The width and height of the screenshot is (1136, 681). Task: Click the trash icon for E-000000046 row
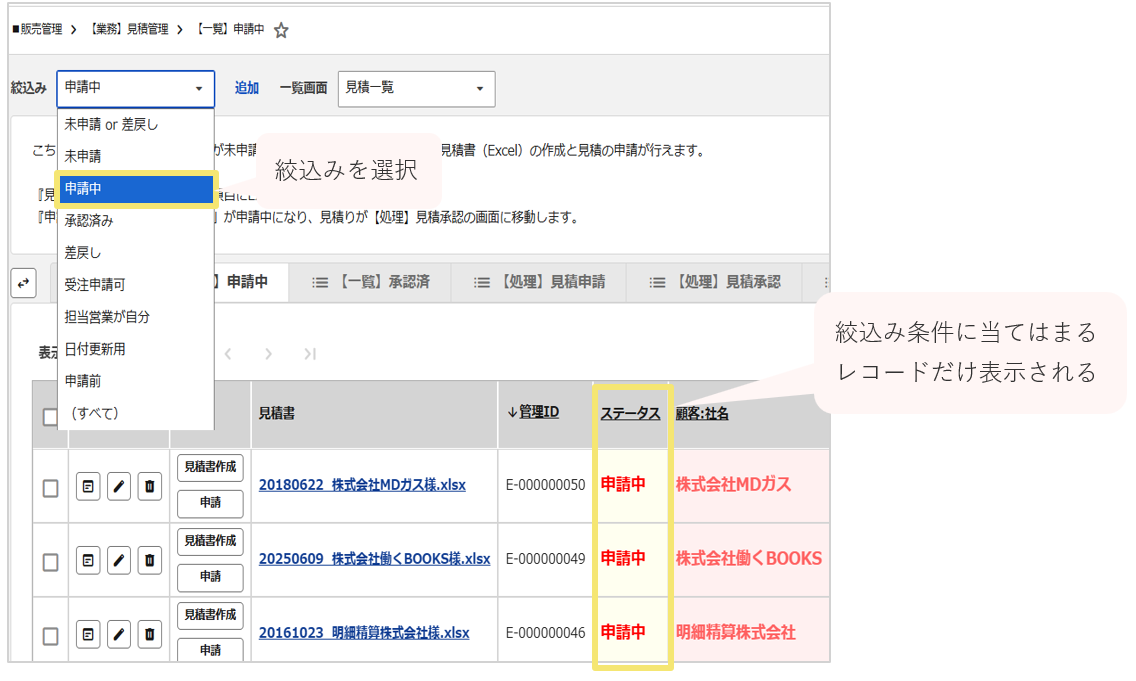click(x=149, y=635)
